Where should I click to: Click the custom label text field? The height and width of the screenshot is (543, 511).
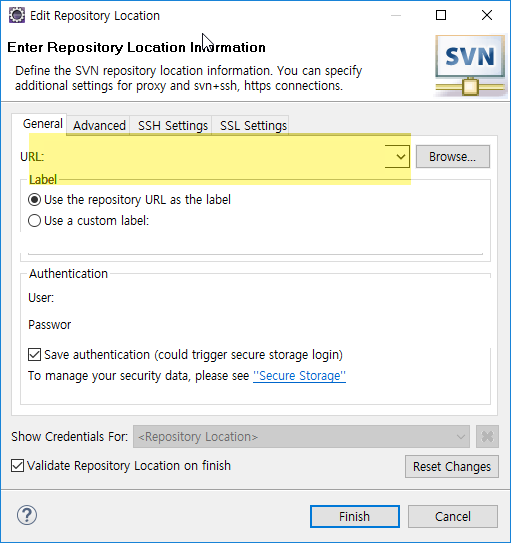point(255,244)
